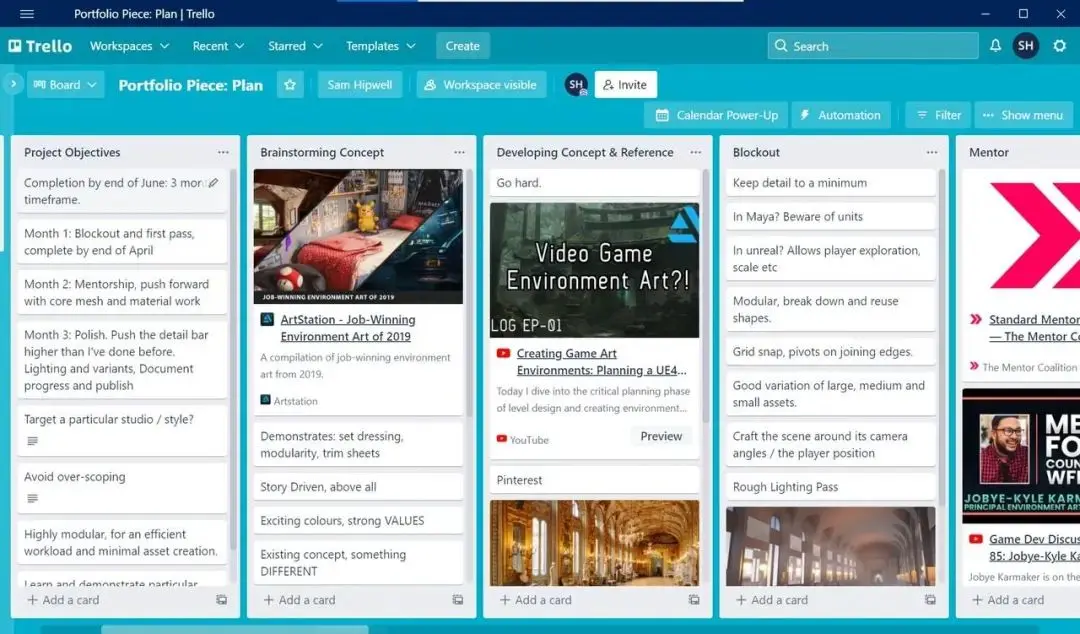Image resolution: width=1080 pixels, height=634 pixels.
Task: Open the golden hall Pinterest image
Action: tap(594, 543)
